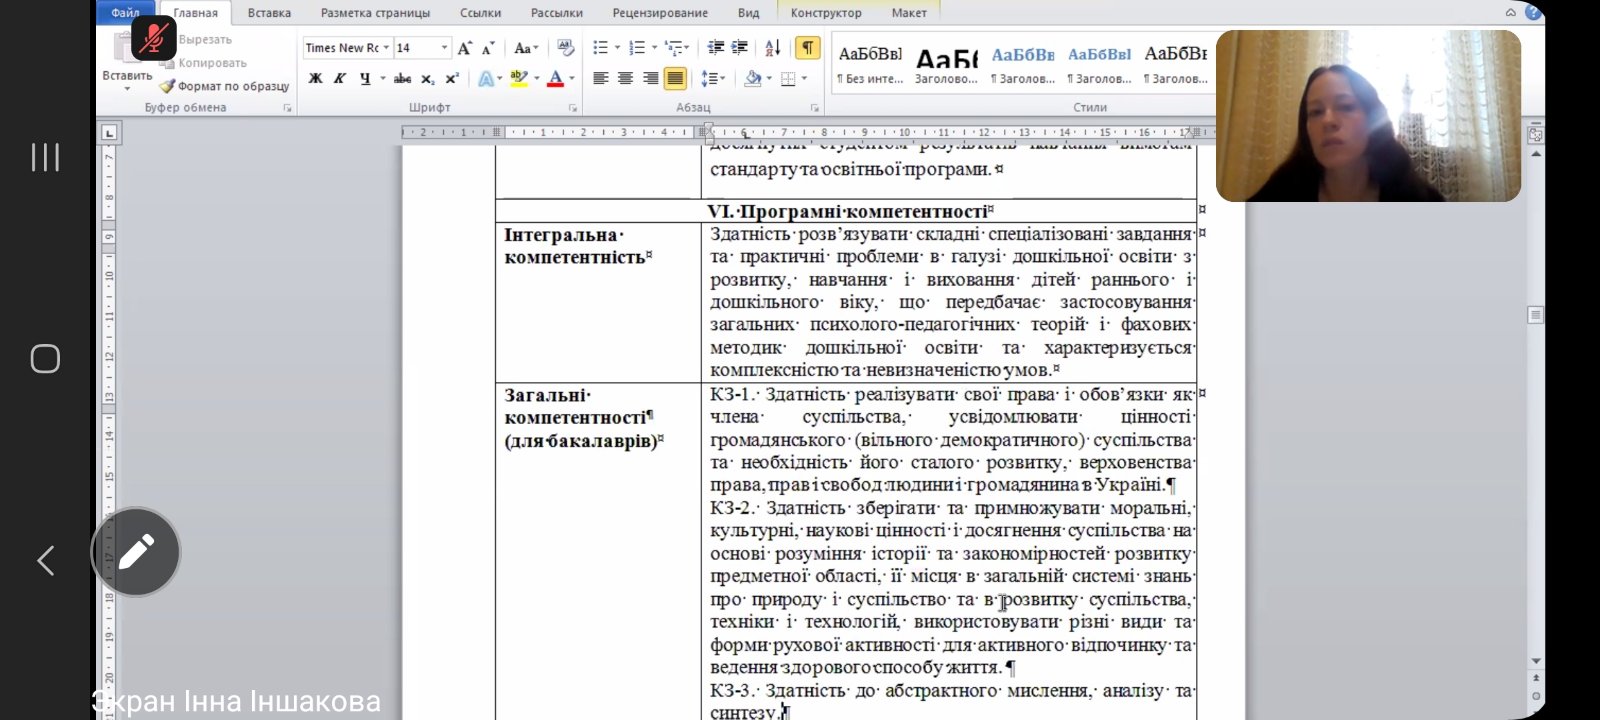Open Word help question mark

(x=1532, y=12)
